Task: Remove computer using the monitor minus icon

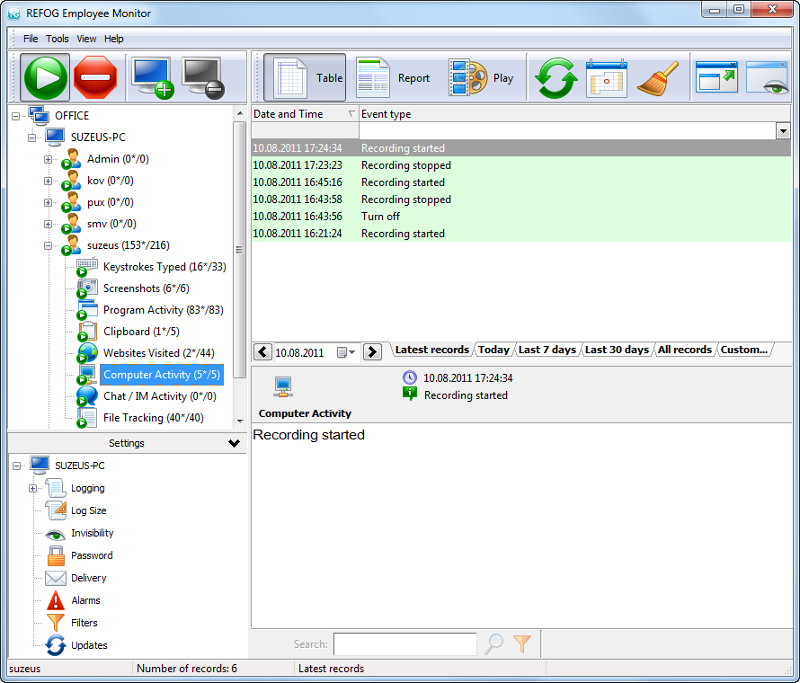Action: tap(203, 78)
